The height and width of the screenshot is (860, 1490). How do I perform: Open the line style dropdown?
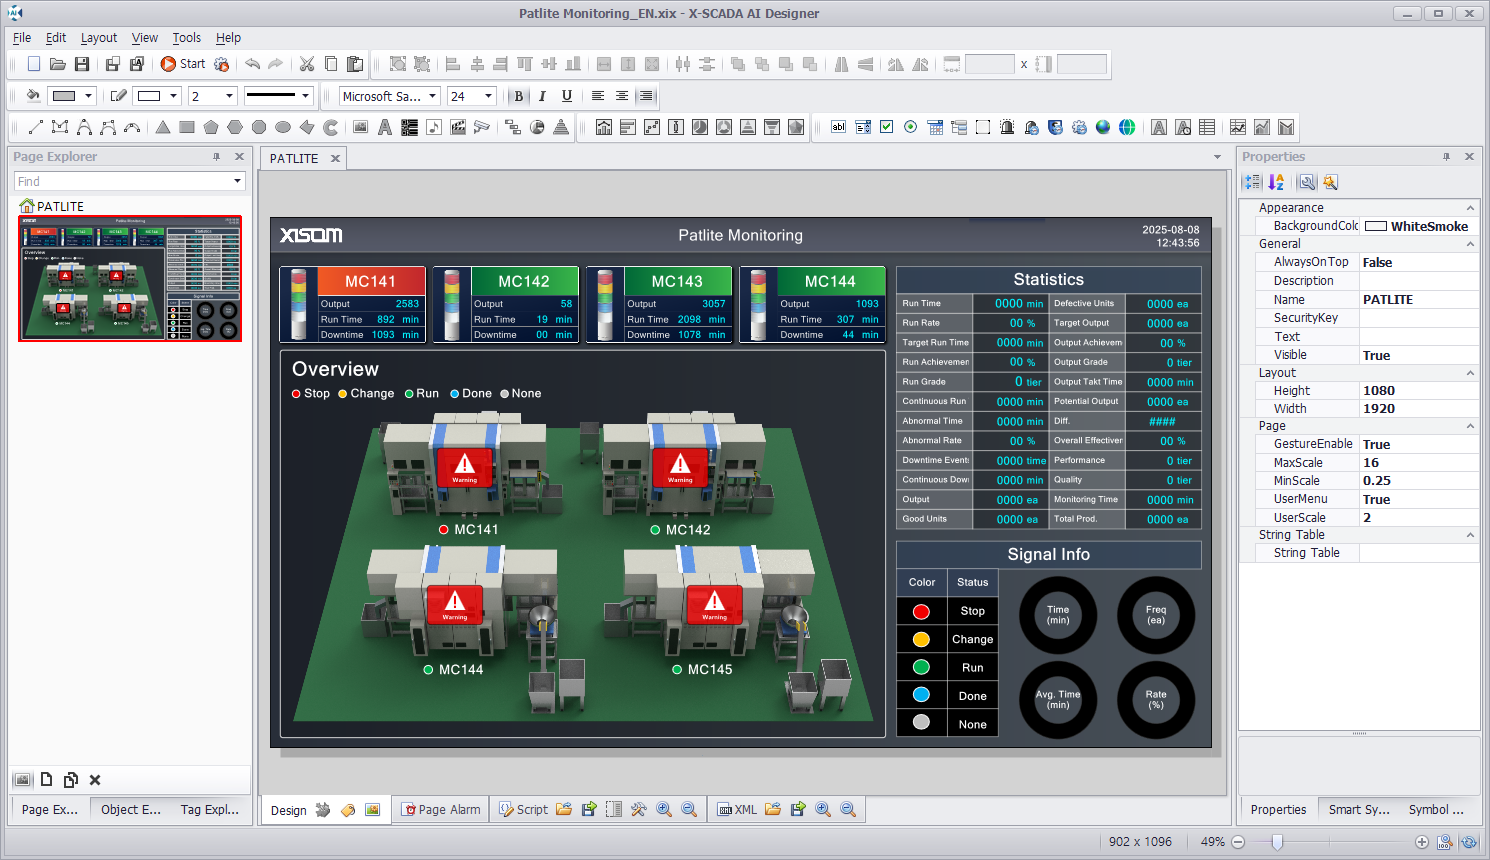pos(305,96)
